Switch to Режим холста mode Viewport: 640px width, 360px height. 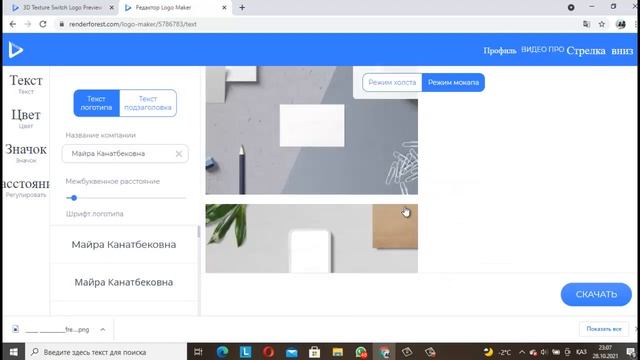click(x=392, y=82)
